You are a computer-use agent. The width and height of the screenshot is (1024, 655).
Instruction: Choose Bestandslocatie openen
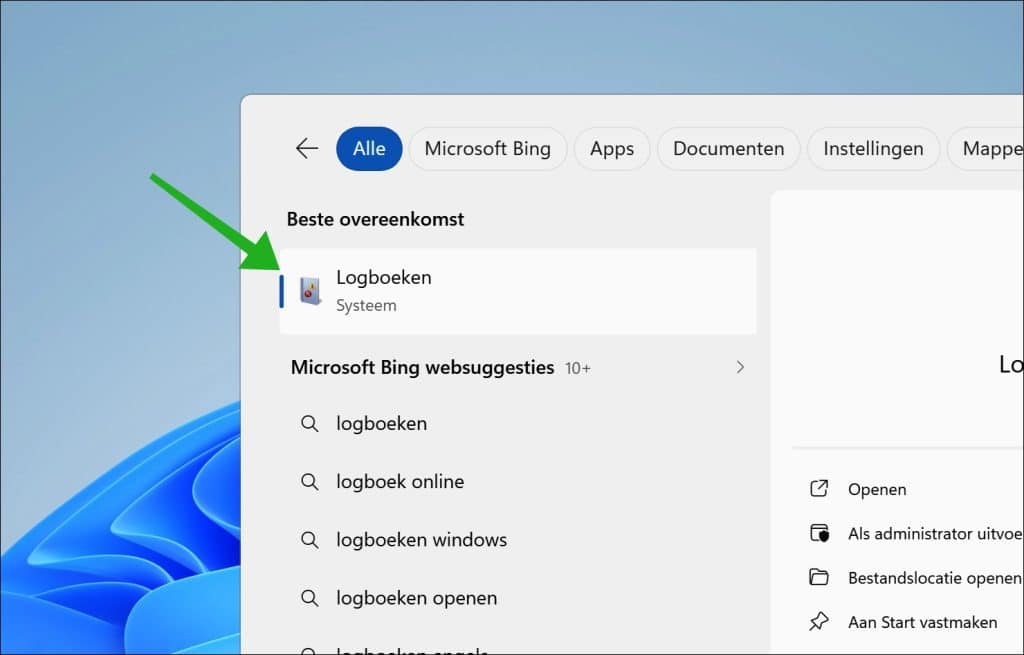935,578
